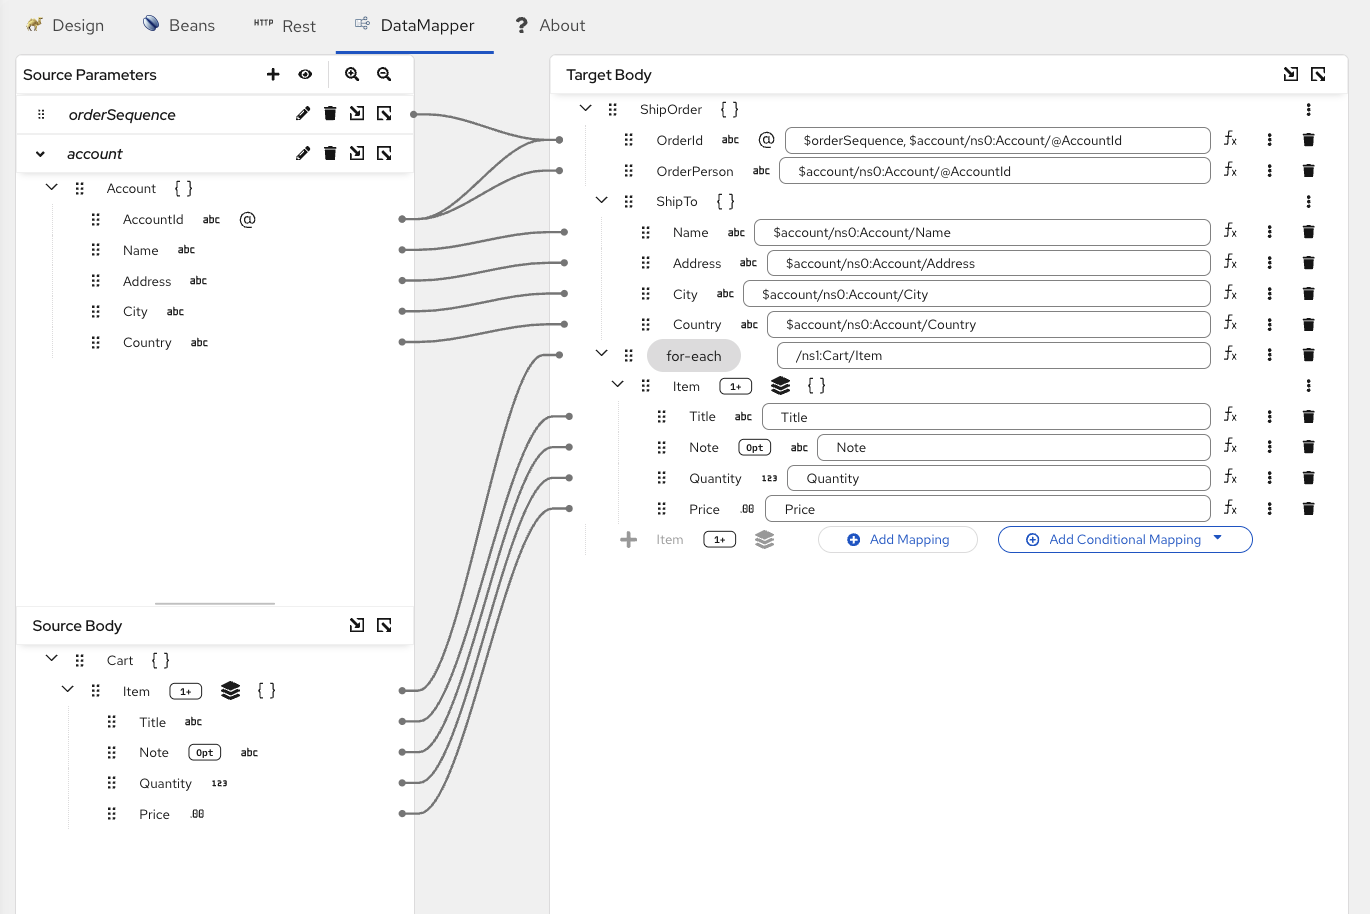Edit the Note mapping expression field

(1015, 448)
